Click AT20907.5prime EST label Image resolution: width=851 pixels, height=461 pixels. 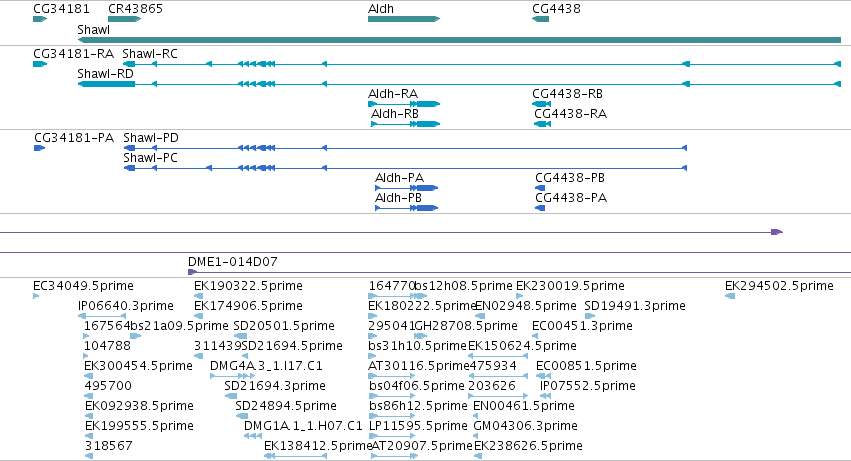point(422,446)
